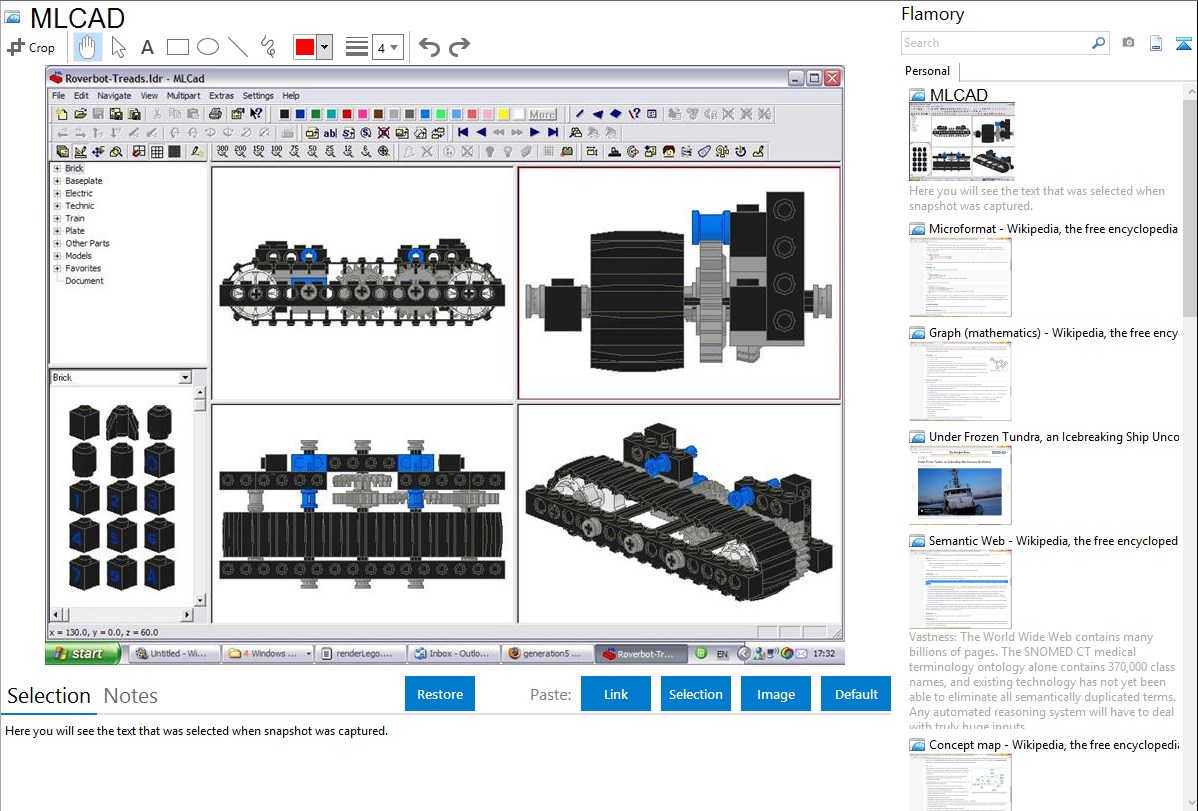Click the Models tree item
This screenshot has height=811, width=1198.
[x=78, y=256]
